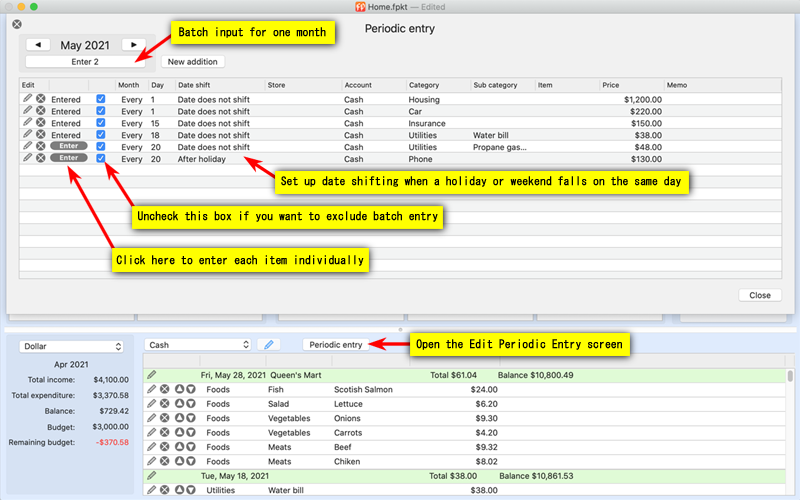This screenshot has width=800, height=500.
Task: Click the Sub category column header
Action: point(502,85)
